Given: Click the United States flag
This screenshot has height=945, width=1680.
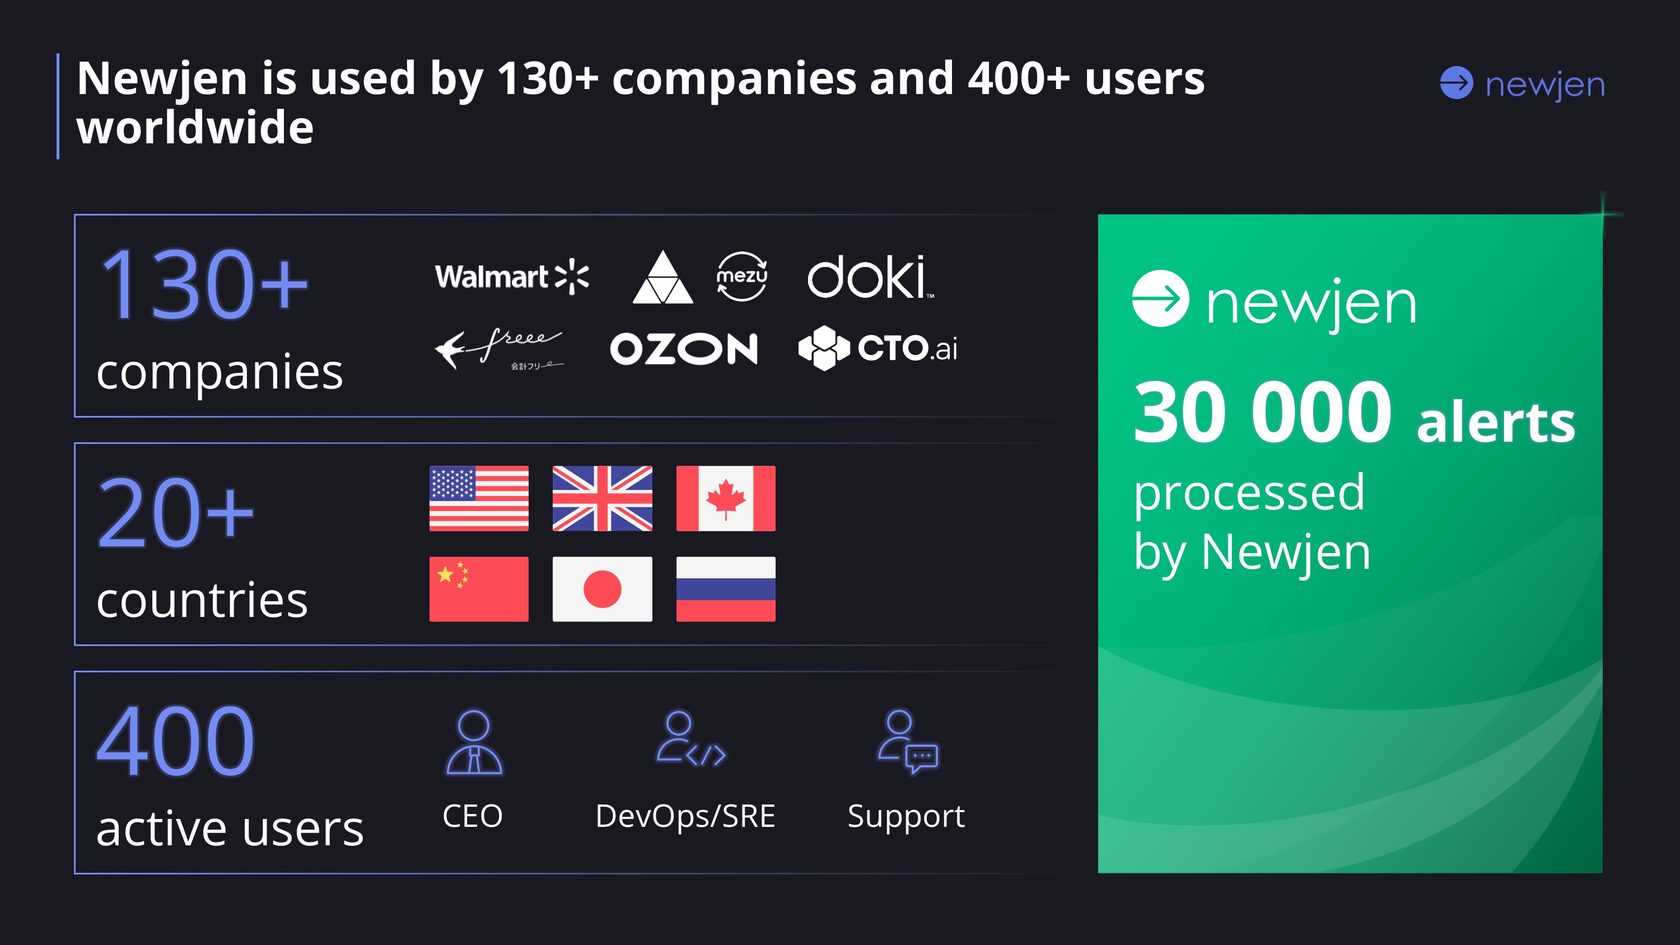Looking at the screenshot, I should (x=479, y=498).
